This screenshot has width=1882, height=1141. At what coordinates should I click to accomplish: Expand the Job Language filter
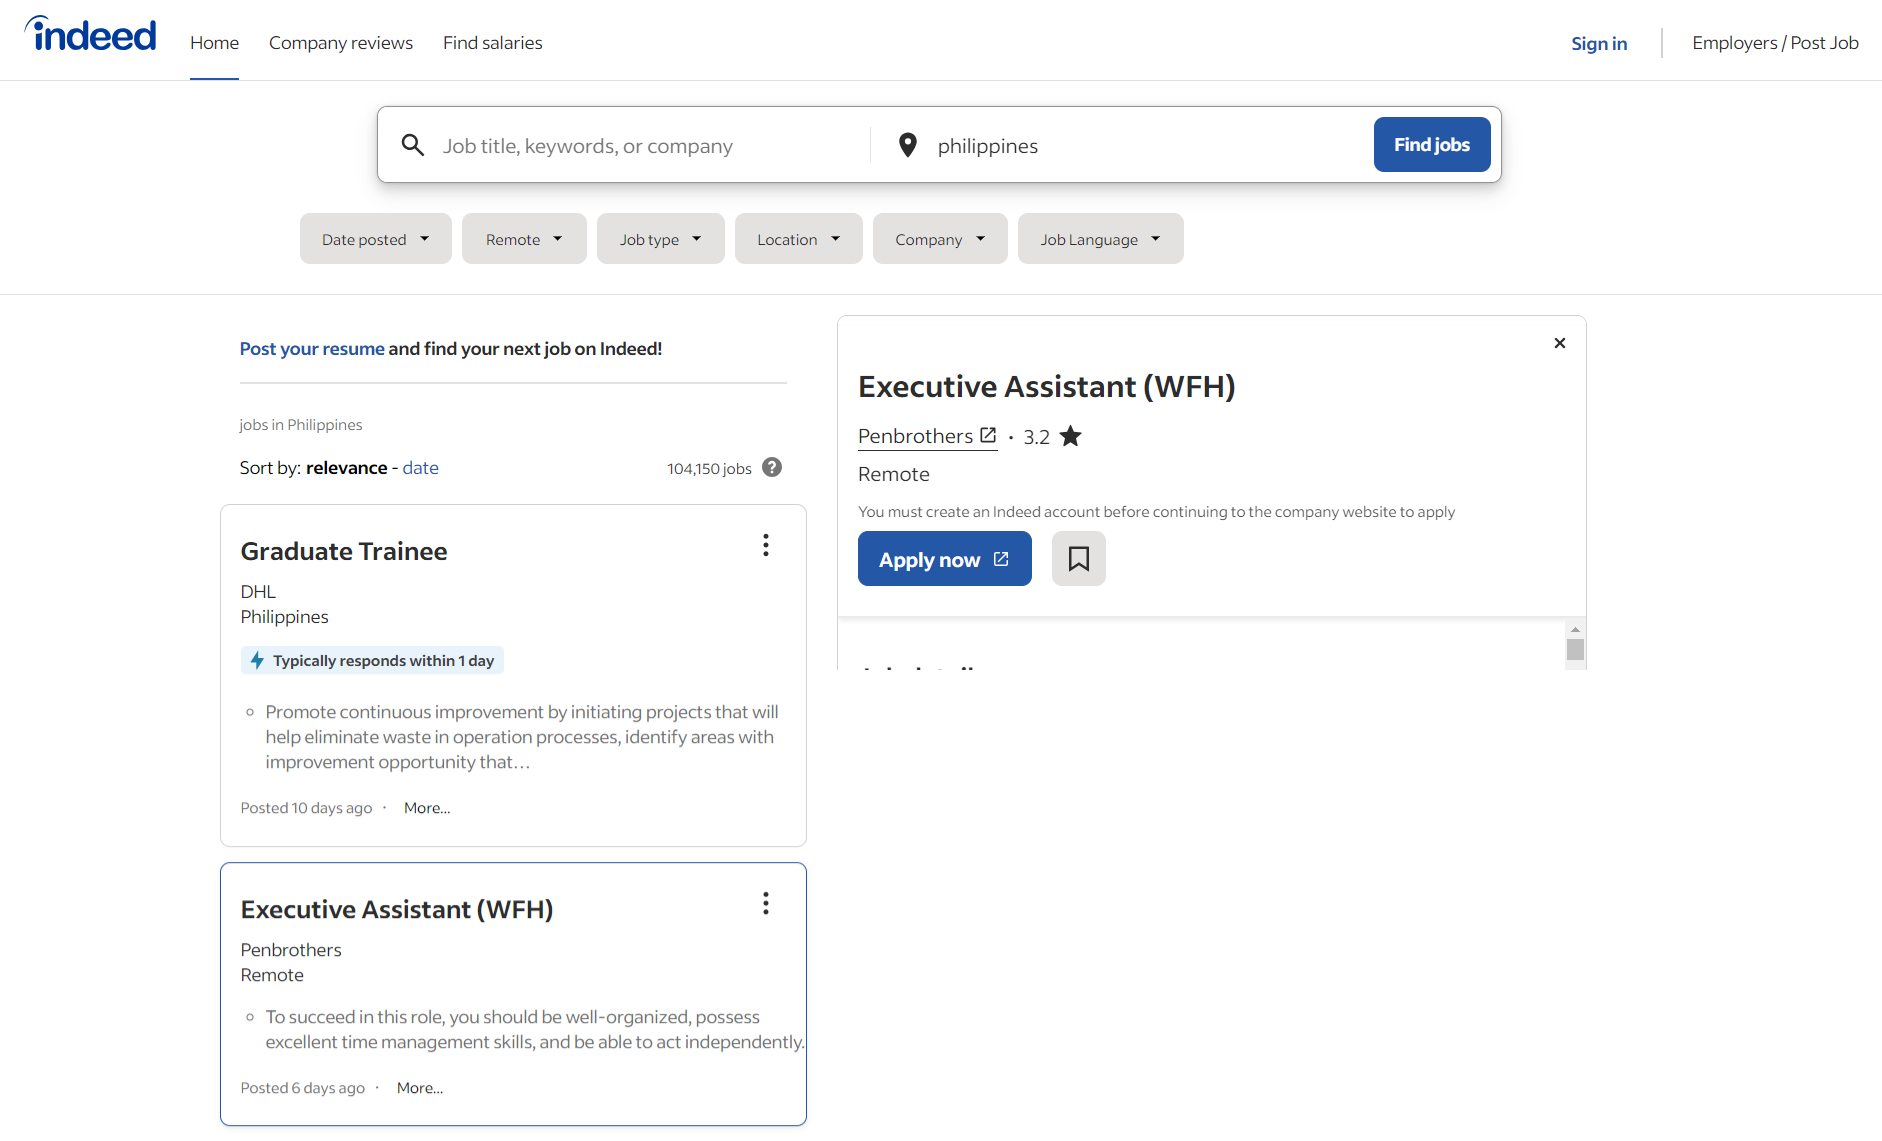tap(1101, 239)
